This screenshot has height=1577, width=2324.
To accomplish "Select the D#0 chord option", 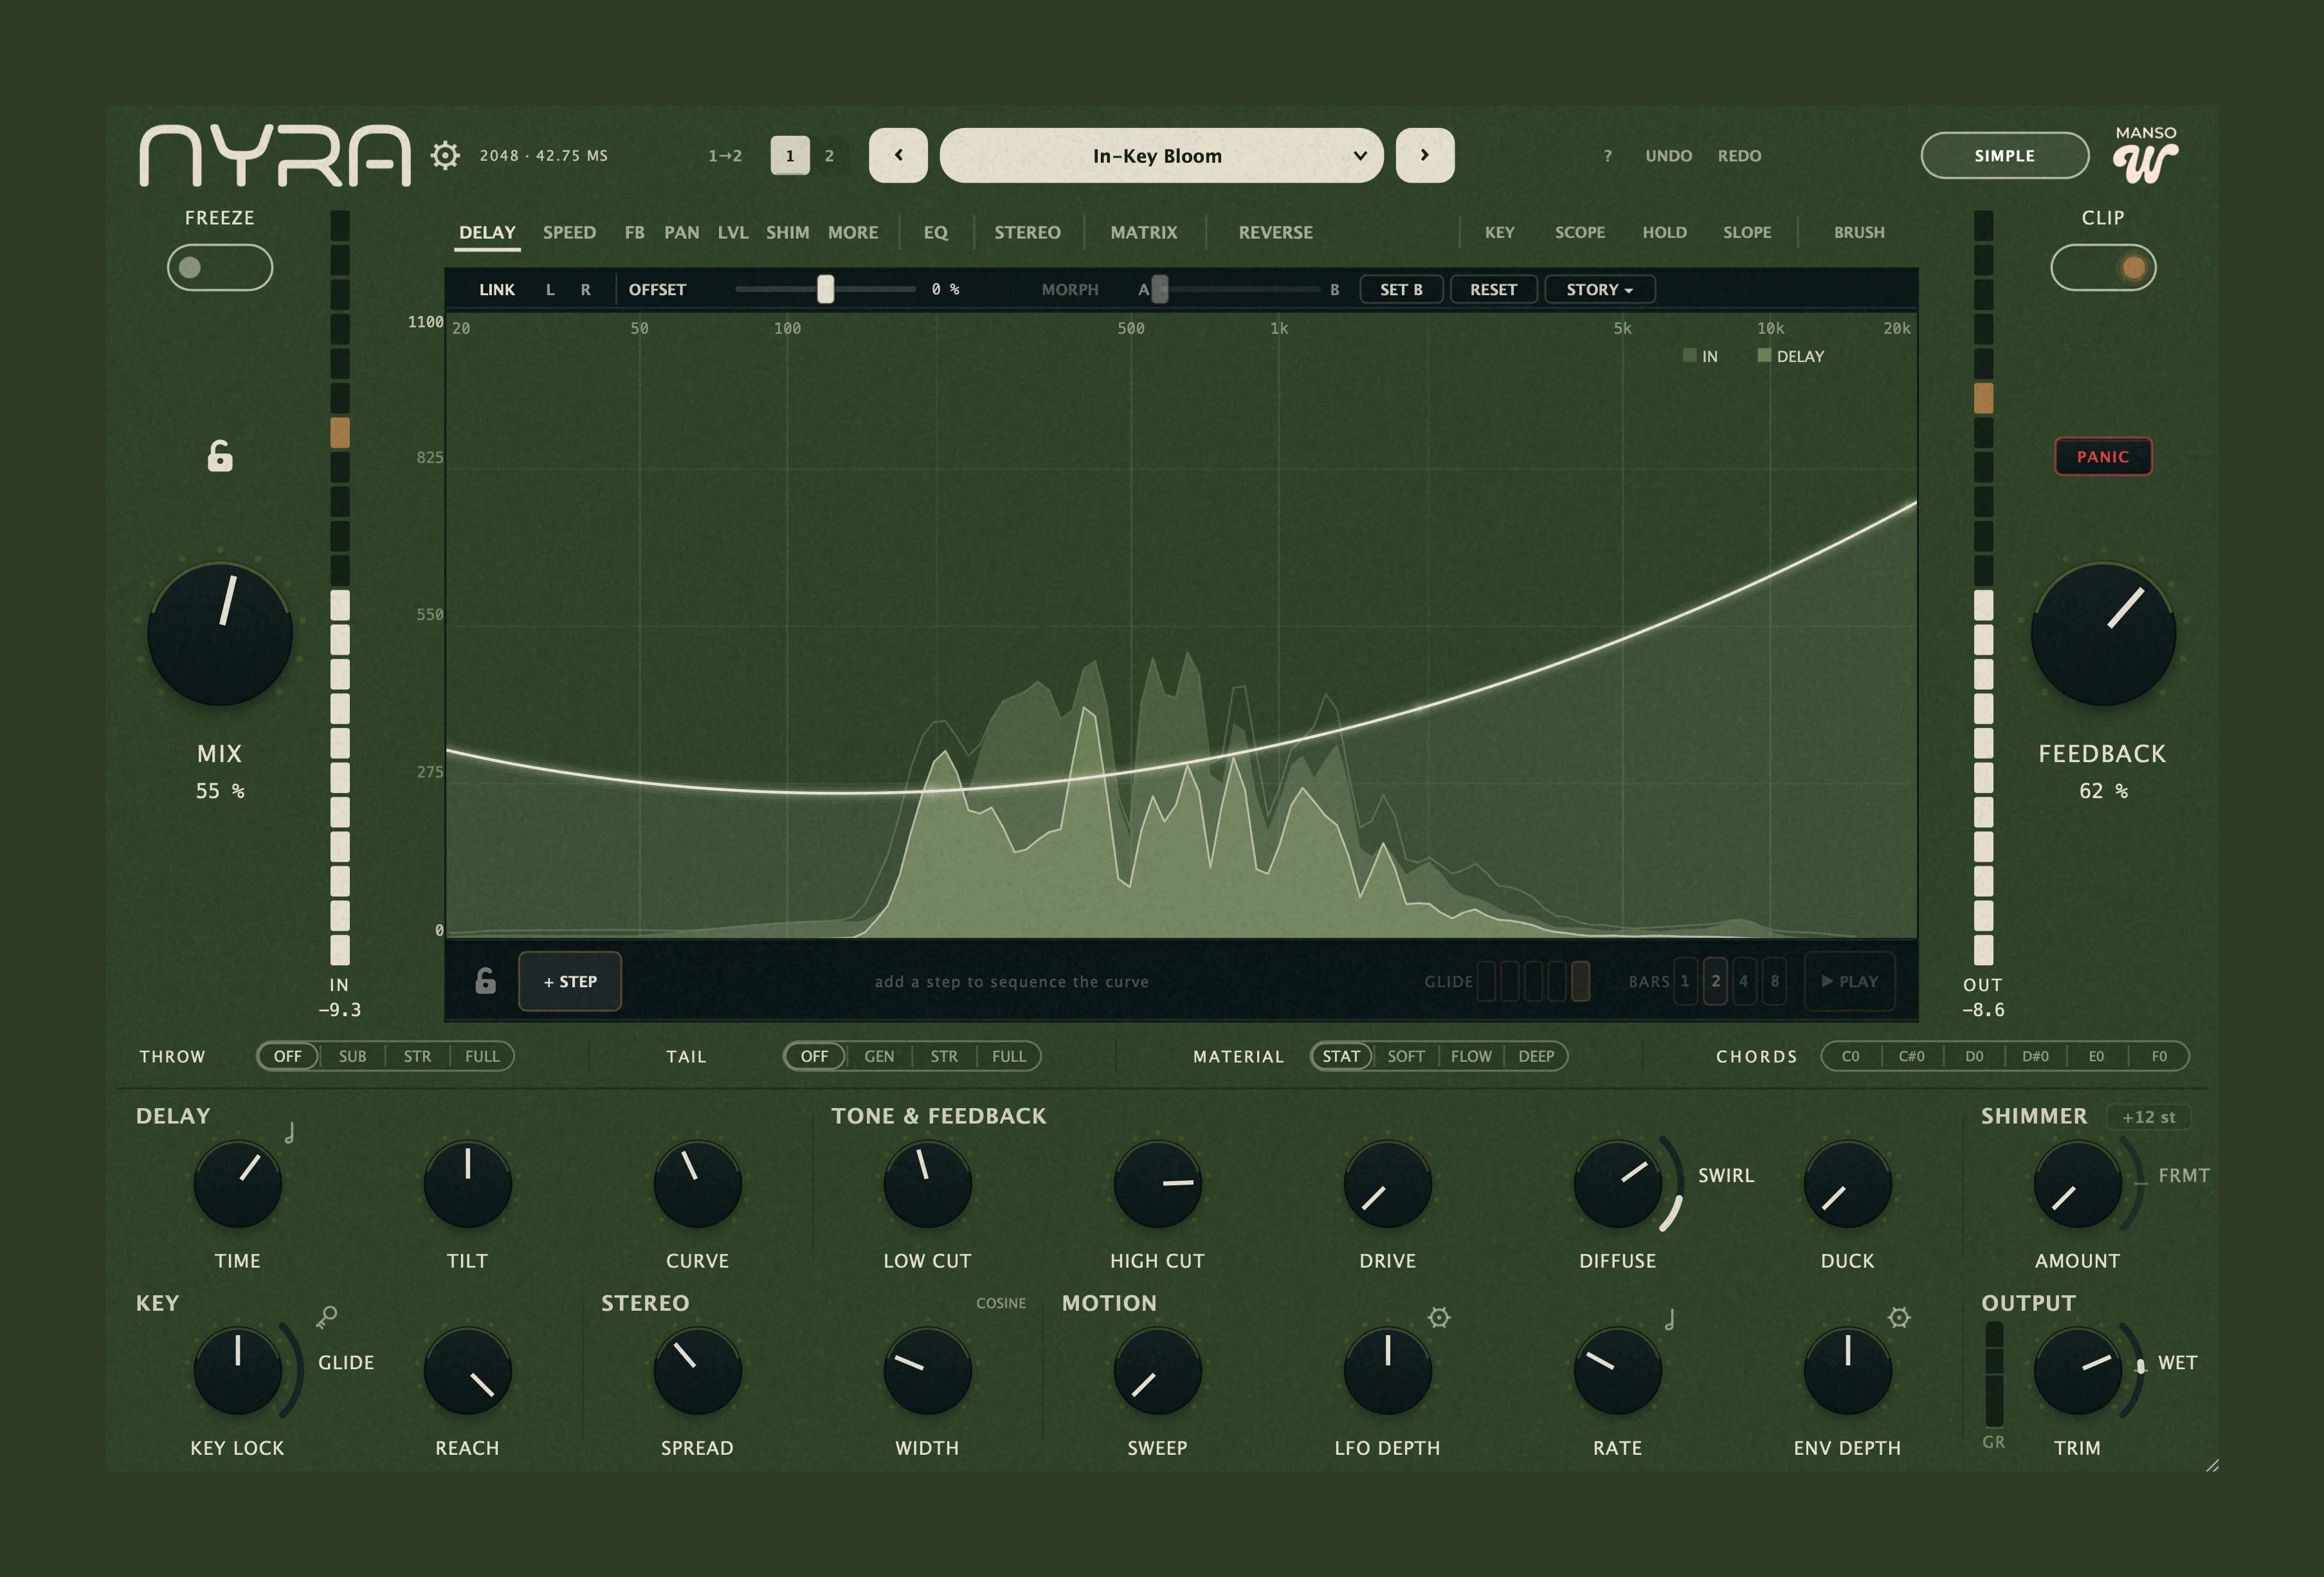I will (x=2035, y=1056).
